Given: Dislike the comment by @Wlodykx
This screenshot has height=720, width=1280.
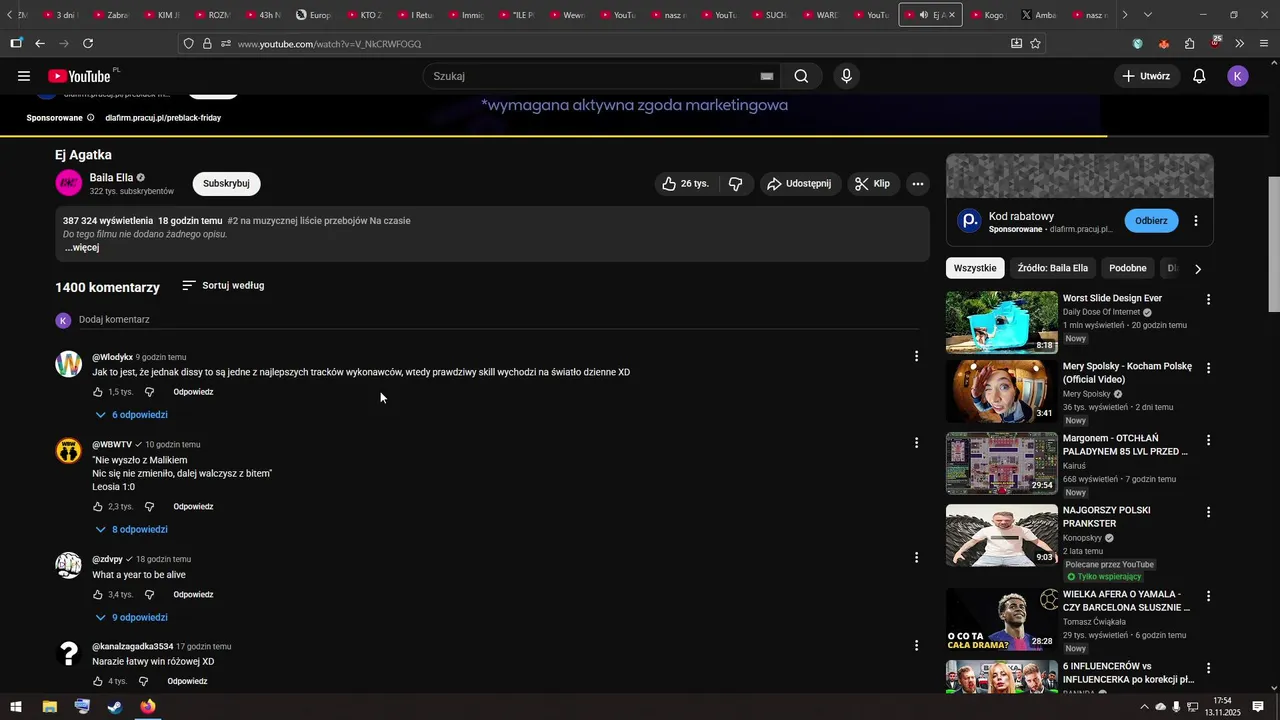Looking at the screenshot, I should 149,392.
